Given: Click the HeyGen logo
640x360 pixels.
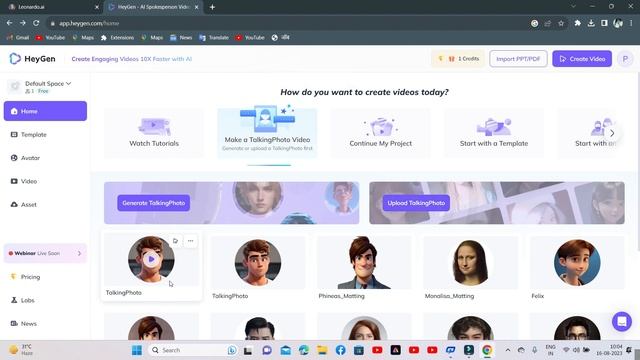Looking at the screenshot, I should tap(32, 59).
